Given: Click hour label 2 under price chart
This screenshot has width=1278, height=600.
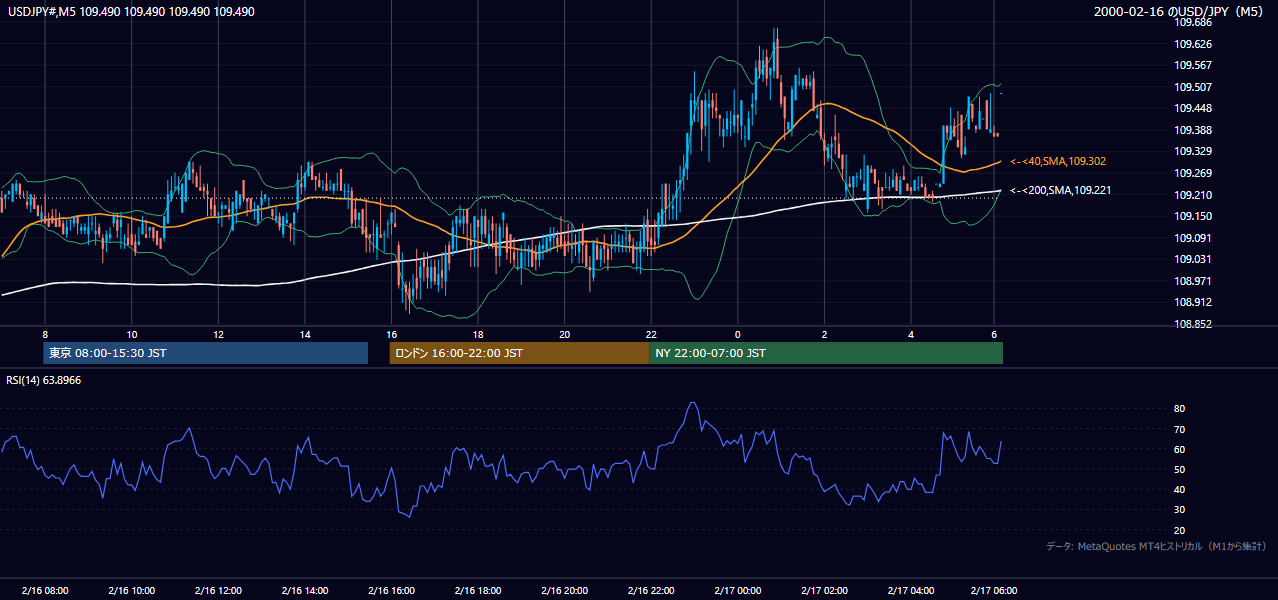Looking at the screenshot, I should click(x=824, y=334).
